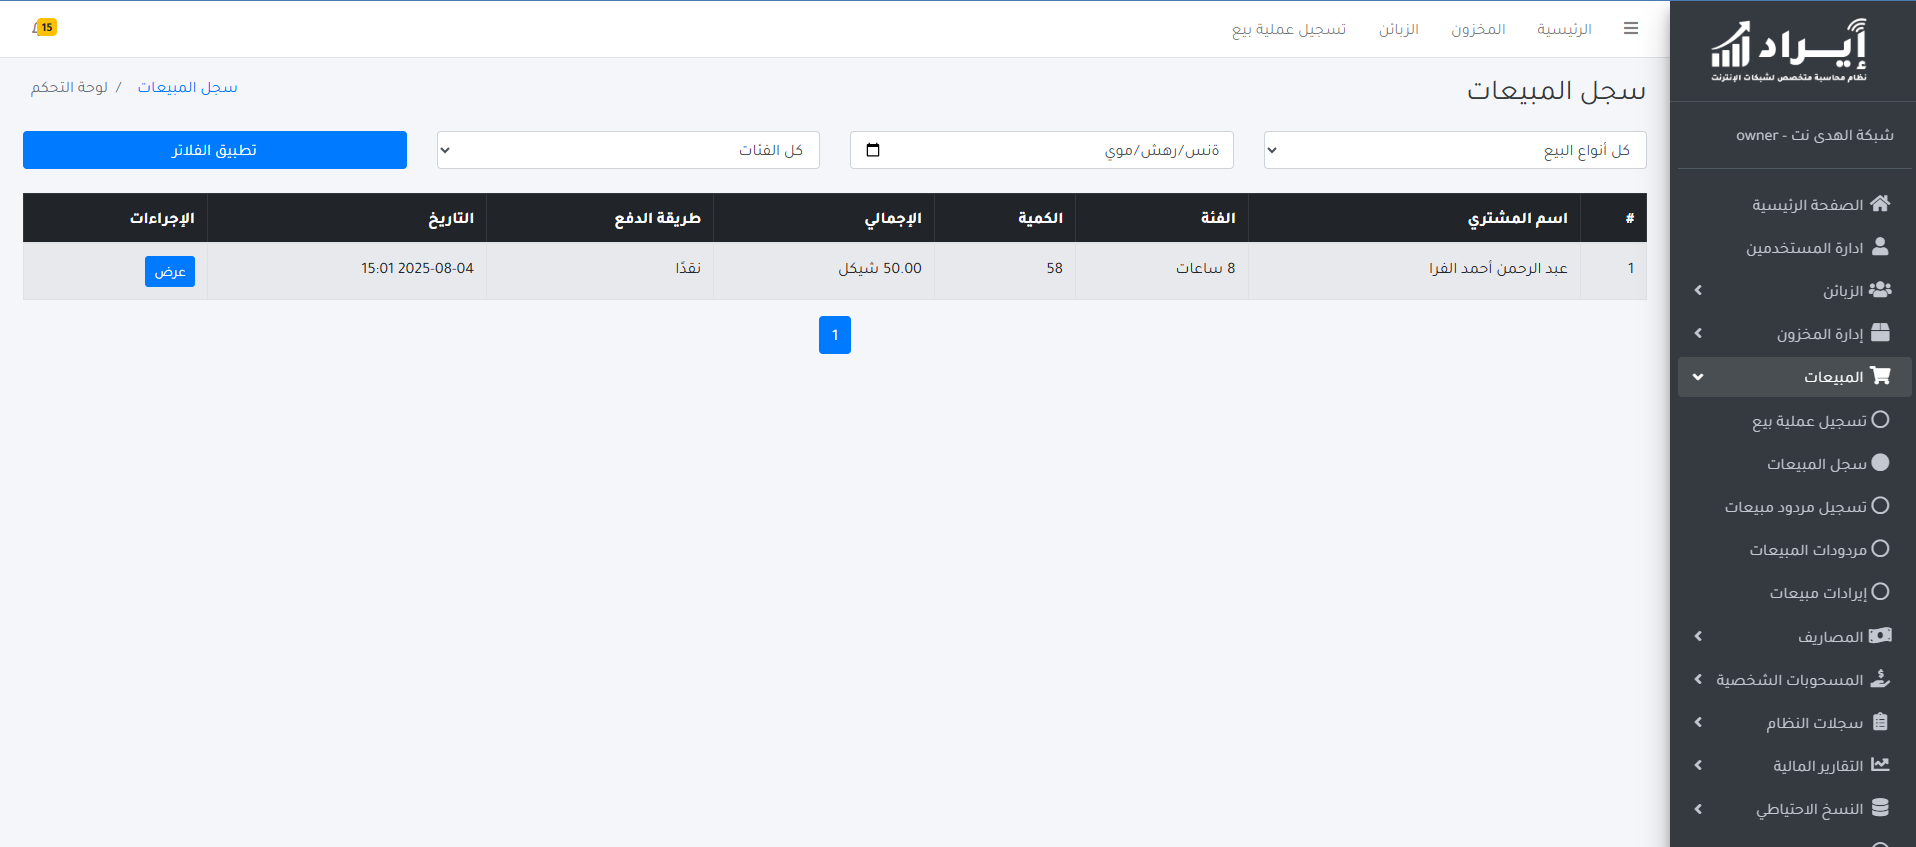The image size is (1916, 847).
Task: Open the calendar picker in date field
Action: click(873, 150)
